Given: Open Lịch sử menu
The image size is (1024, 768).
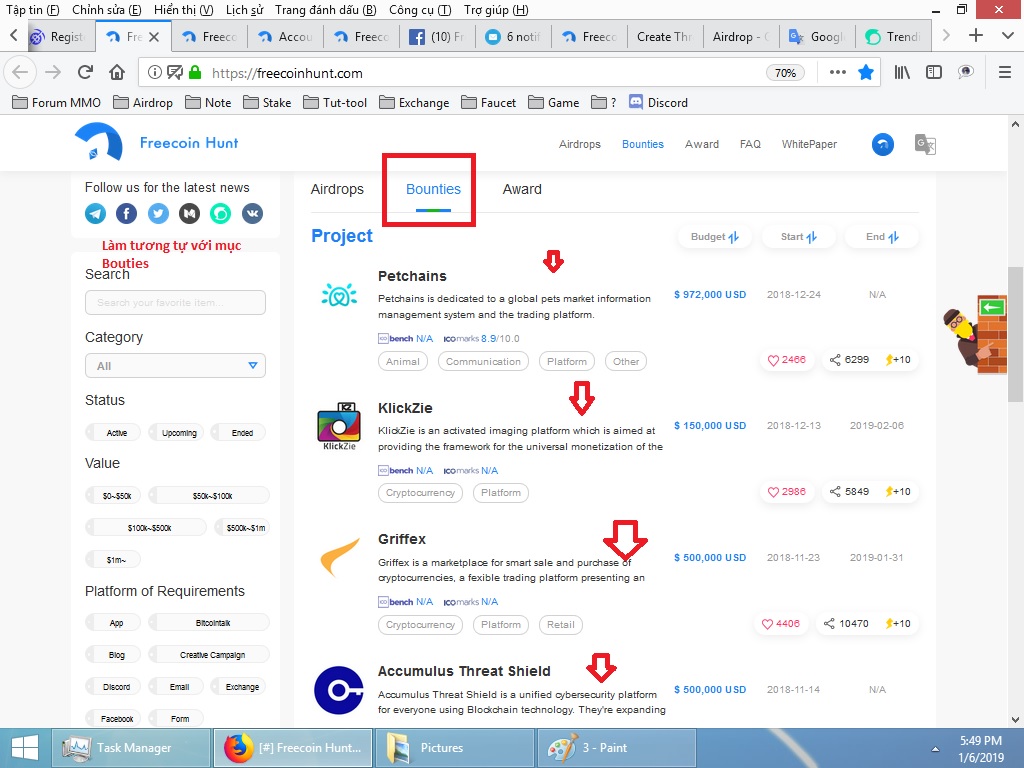Looking at the screenshot, I should [244, 10].
